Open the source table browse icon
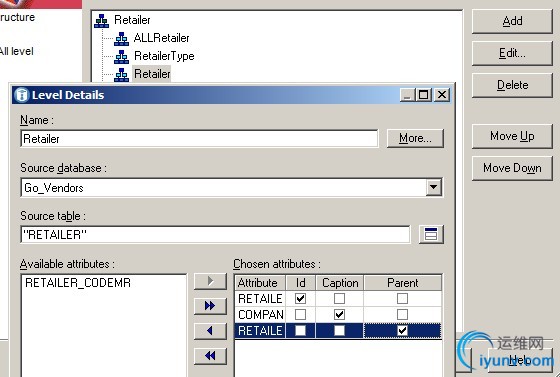 pos(431,234)
